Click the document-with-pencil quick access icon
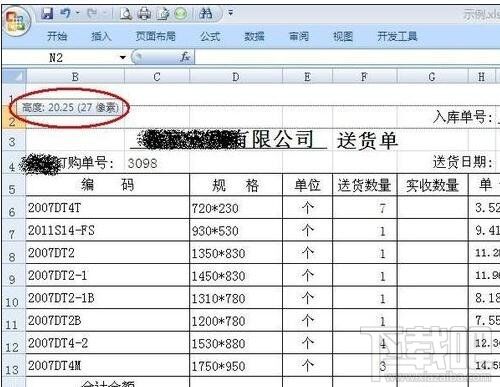The image size is (500, 387). pyautogui.click(x=163, y=13)
